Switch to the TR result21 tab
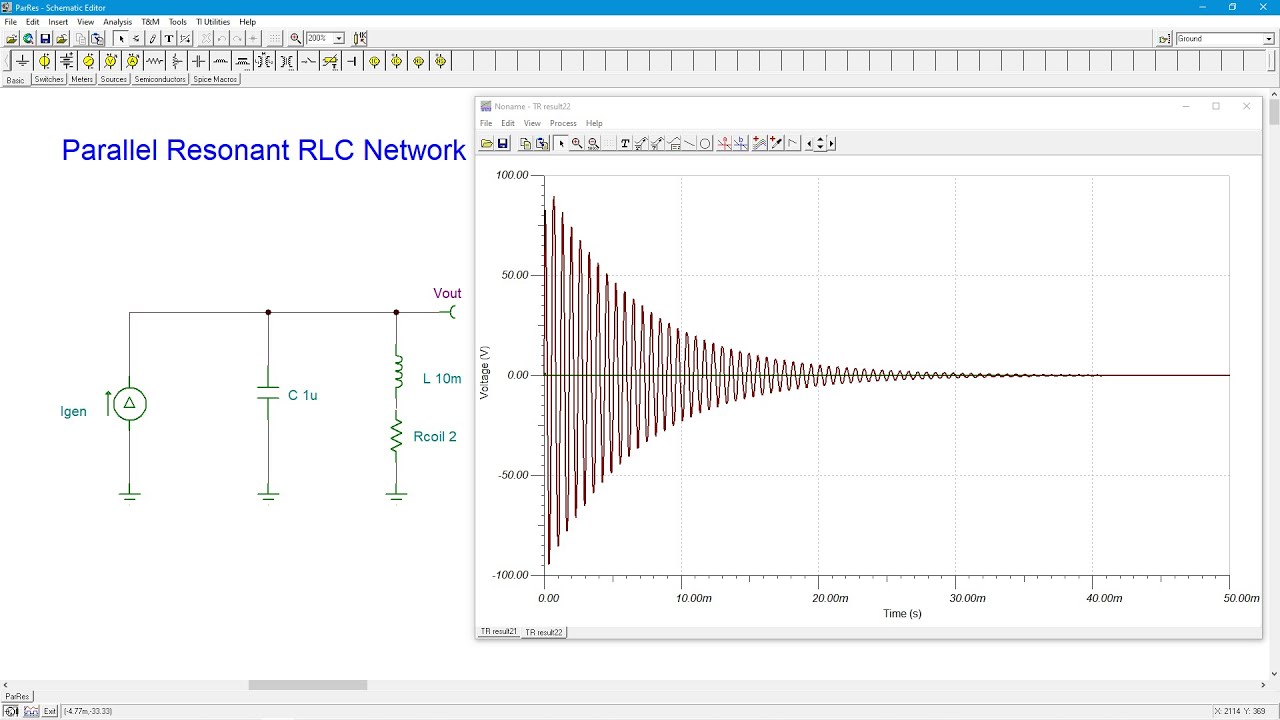Screen dimensions: 1280x720 click(x=498, y=632)
